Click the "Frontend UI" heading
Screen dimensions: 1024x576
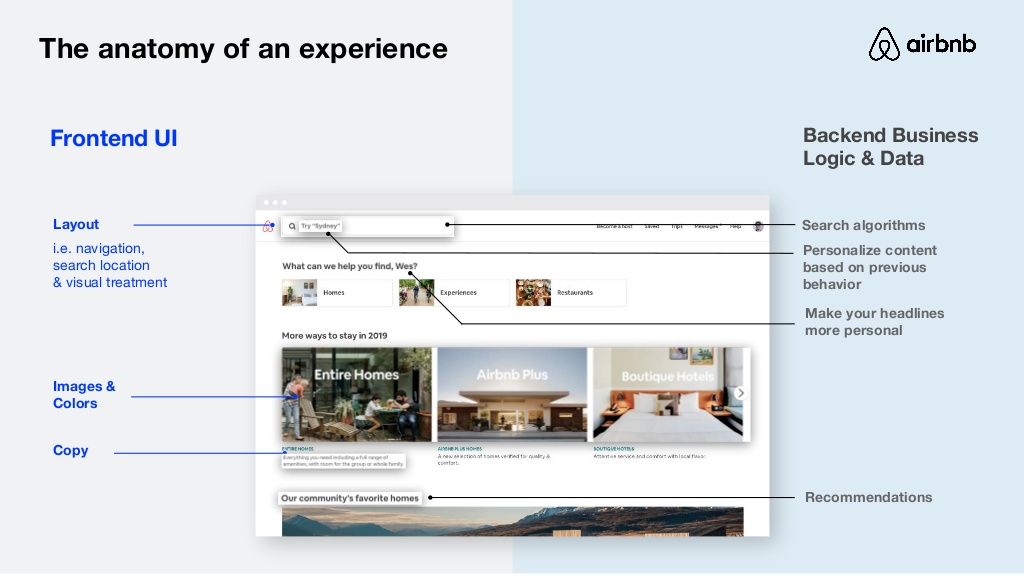pos(114,138)
